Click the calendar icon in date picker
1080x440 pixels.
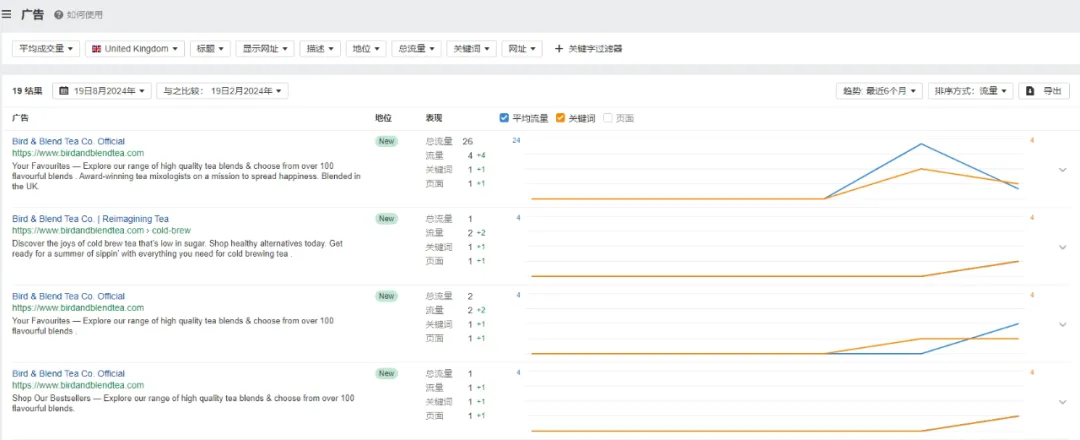64,91
